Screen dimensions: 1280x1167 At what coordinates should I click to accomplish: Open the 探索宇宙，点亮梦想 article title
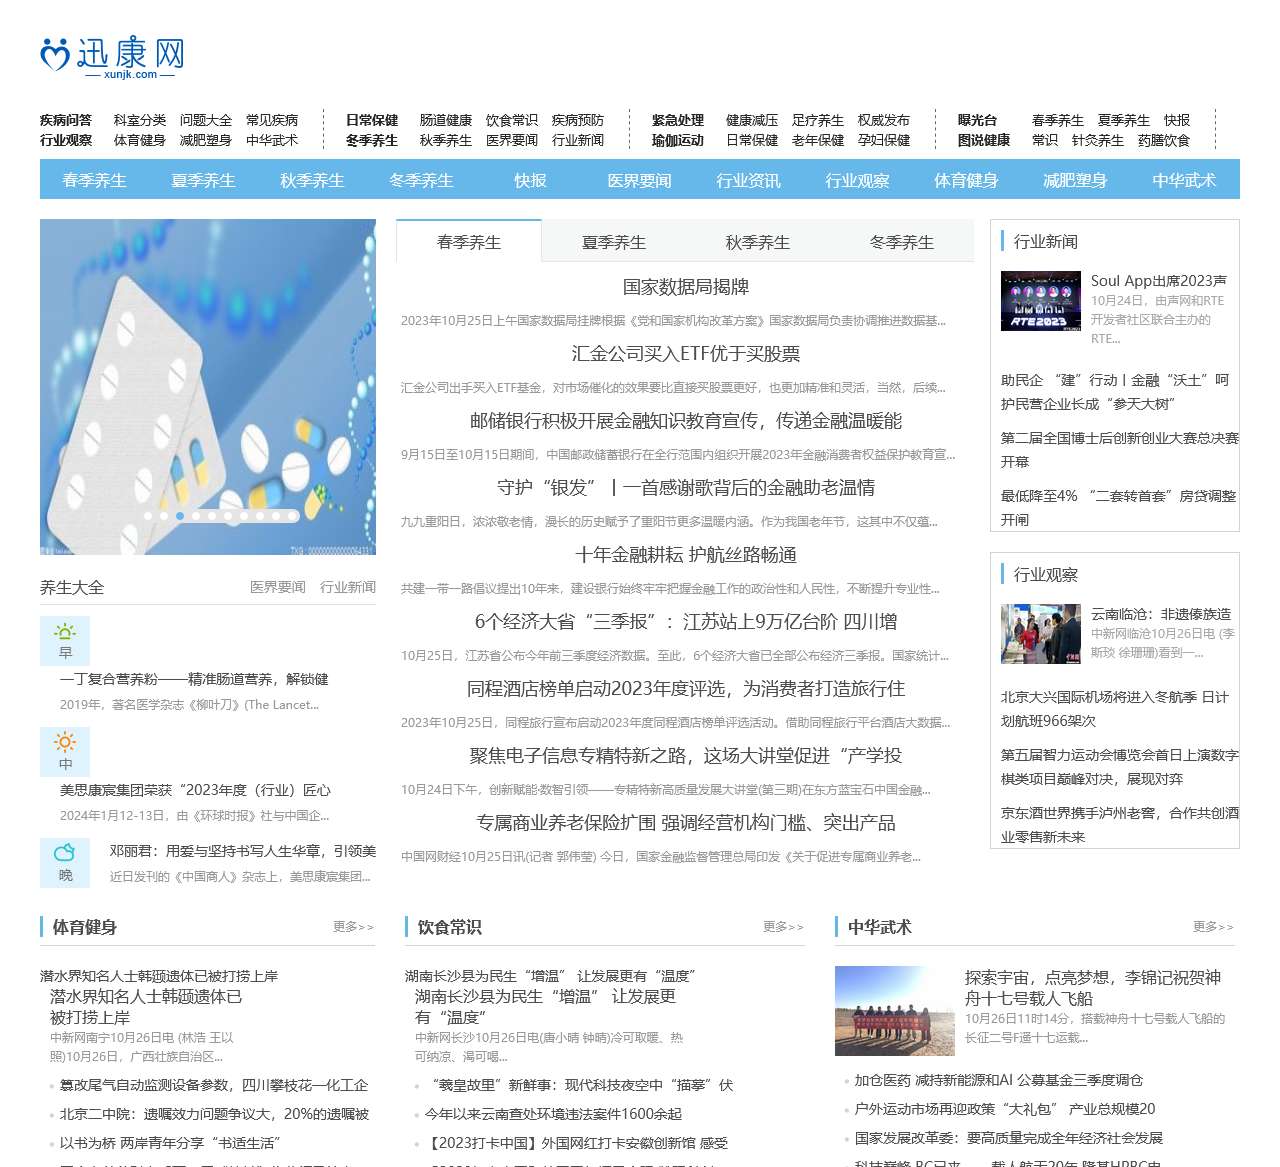click(x=1093, y=988)
